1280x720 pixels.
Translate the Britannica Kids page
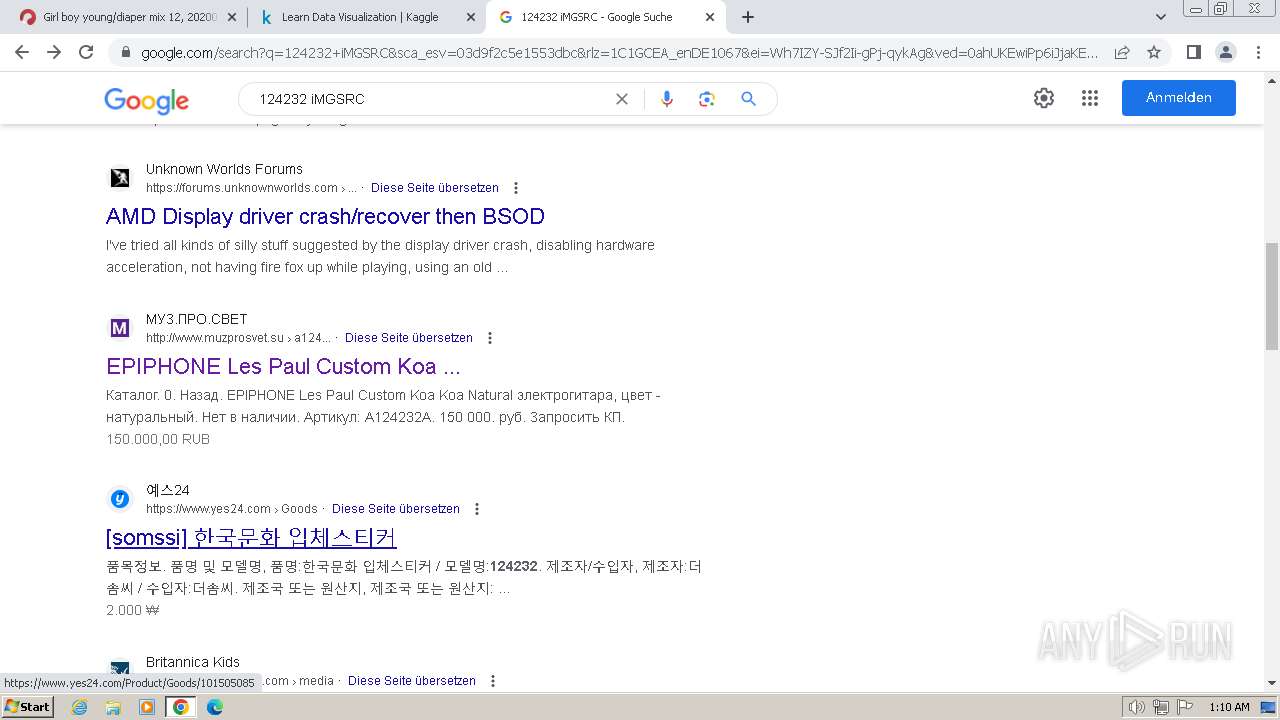coord(412,681)
